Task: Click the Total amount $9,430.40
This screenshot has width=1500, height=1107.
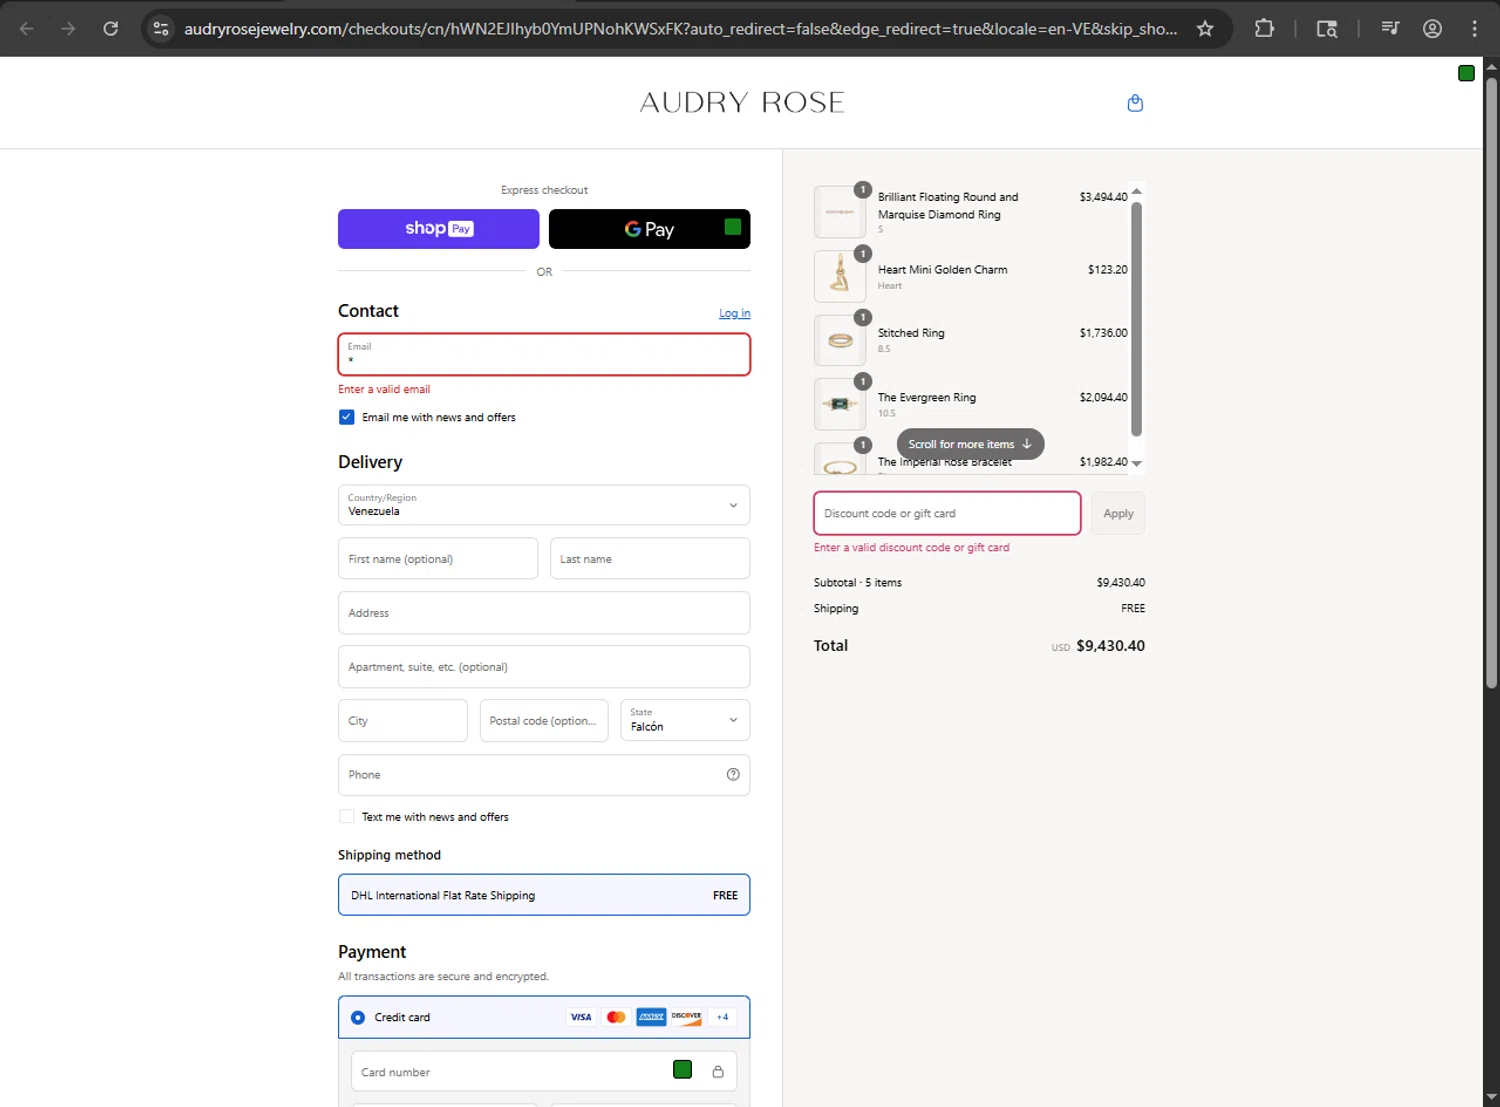Action: (x=1110, y=646)
